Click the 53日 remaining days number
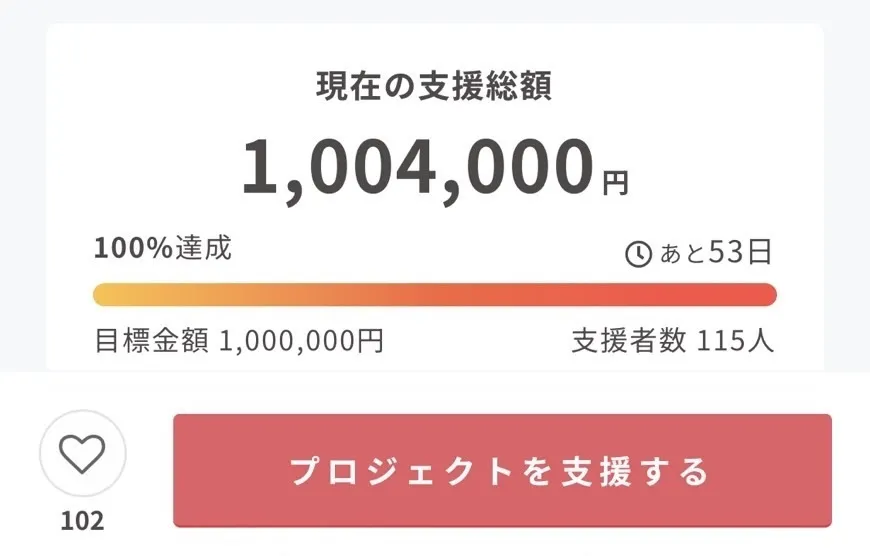 740,253
